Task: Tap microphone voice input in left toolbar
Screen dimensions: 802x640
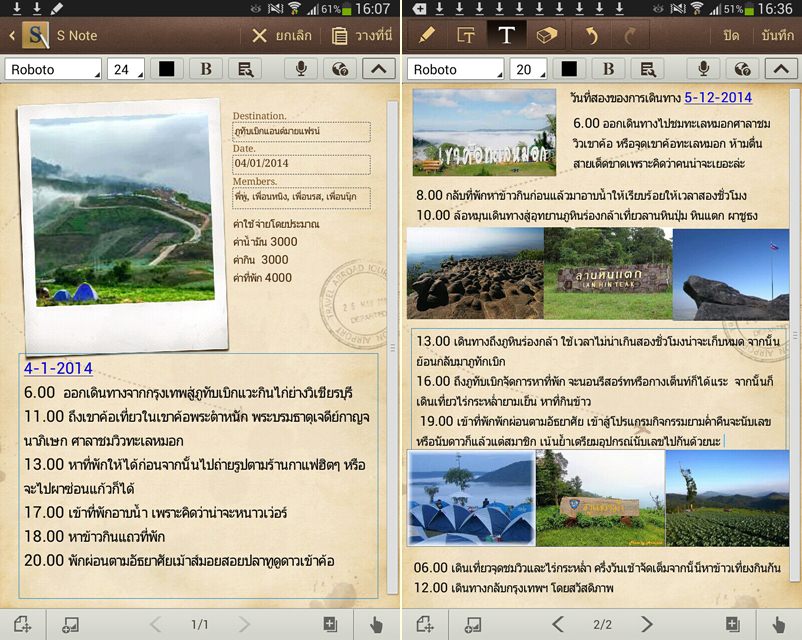Action: click(301, 69)
